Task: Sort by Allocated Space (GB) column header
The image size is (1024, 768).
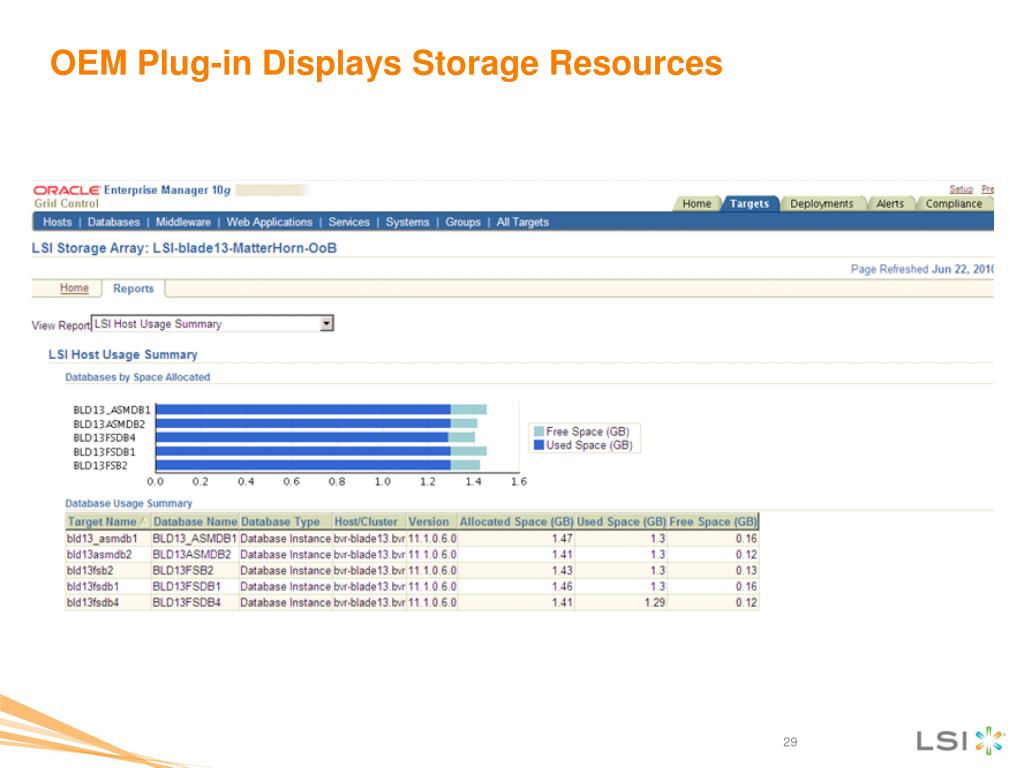Action: point(517,521)
